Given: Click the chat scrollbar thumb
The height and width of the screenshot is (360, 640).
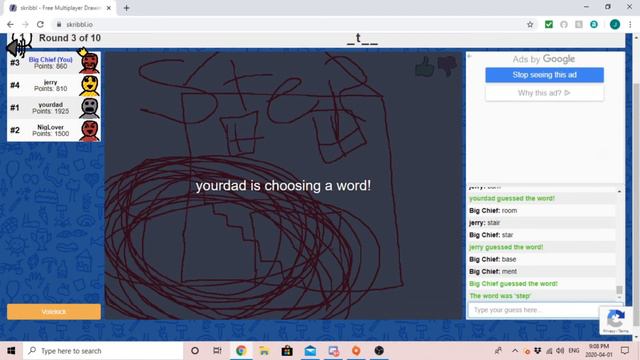Looking at the screenshot, I should click(619, 289).
